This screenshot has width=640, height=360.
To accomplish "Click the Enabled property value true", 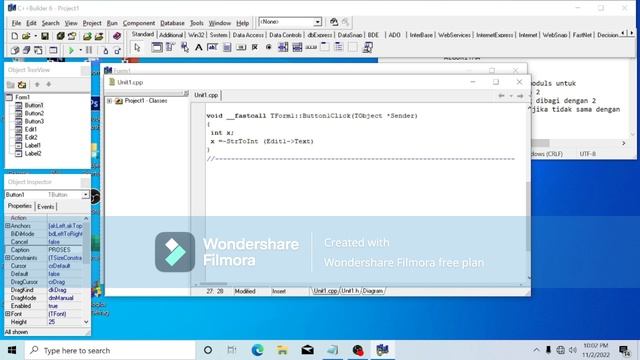I will pos(65,306).
